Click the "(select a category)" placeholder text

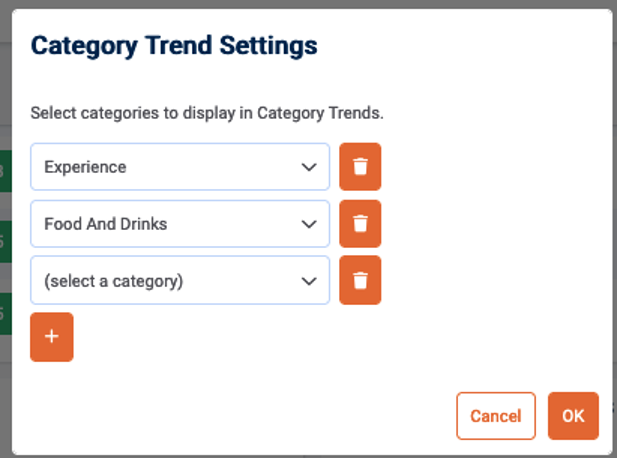[x=113, y=281]
